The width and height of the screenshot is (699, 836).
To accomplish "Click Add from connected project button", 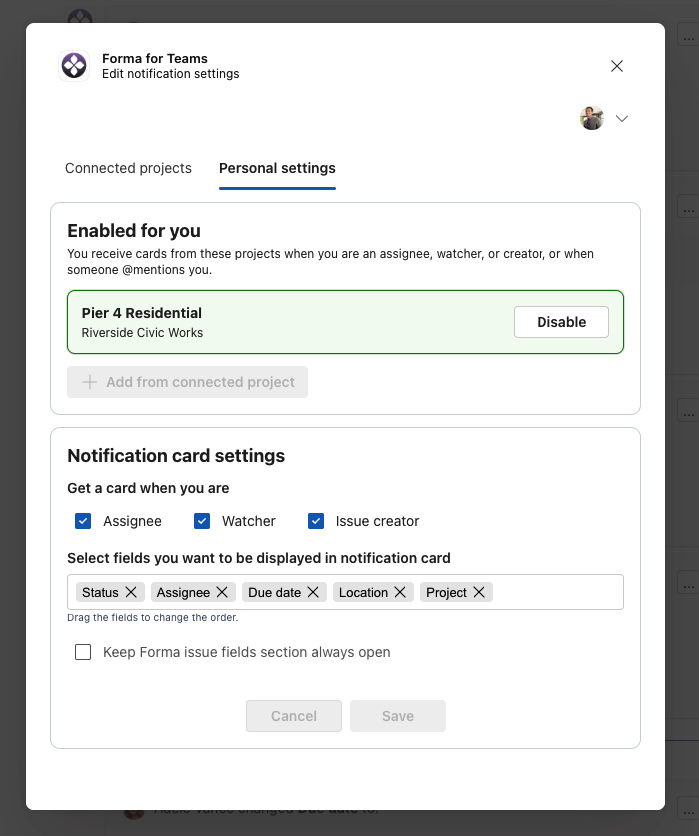I will click(187, 382).
